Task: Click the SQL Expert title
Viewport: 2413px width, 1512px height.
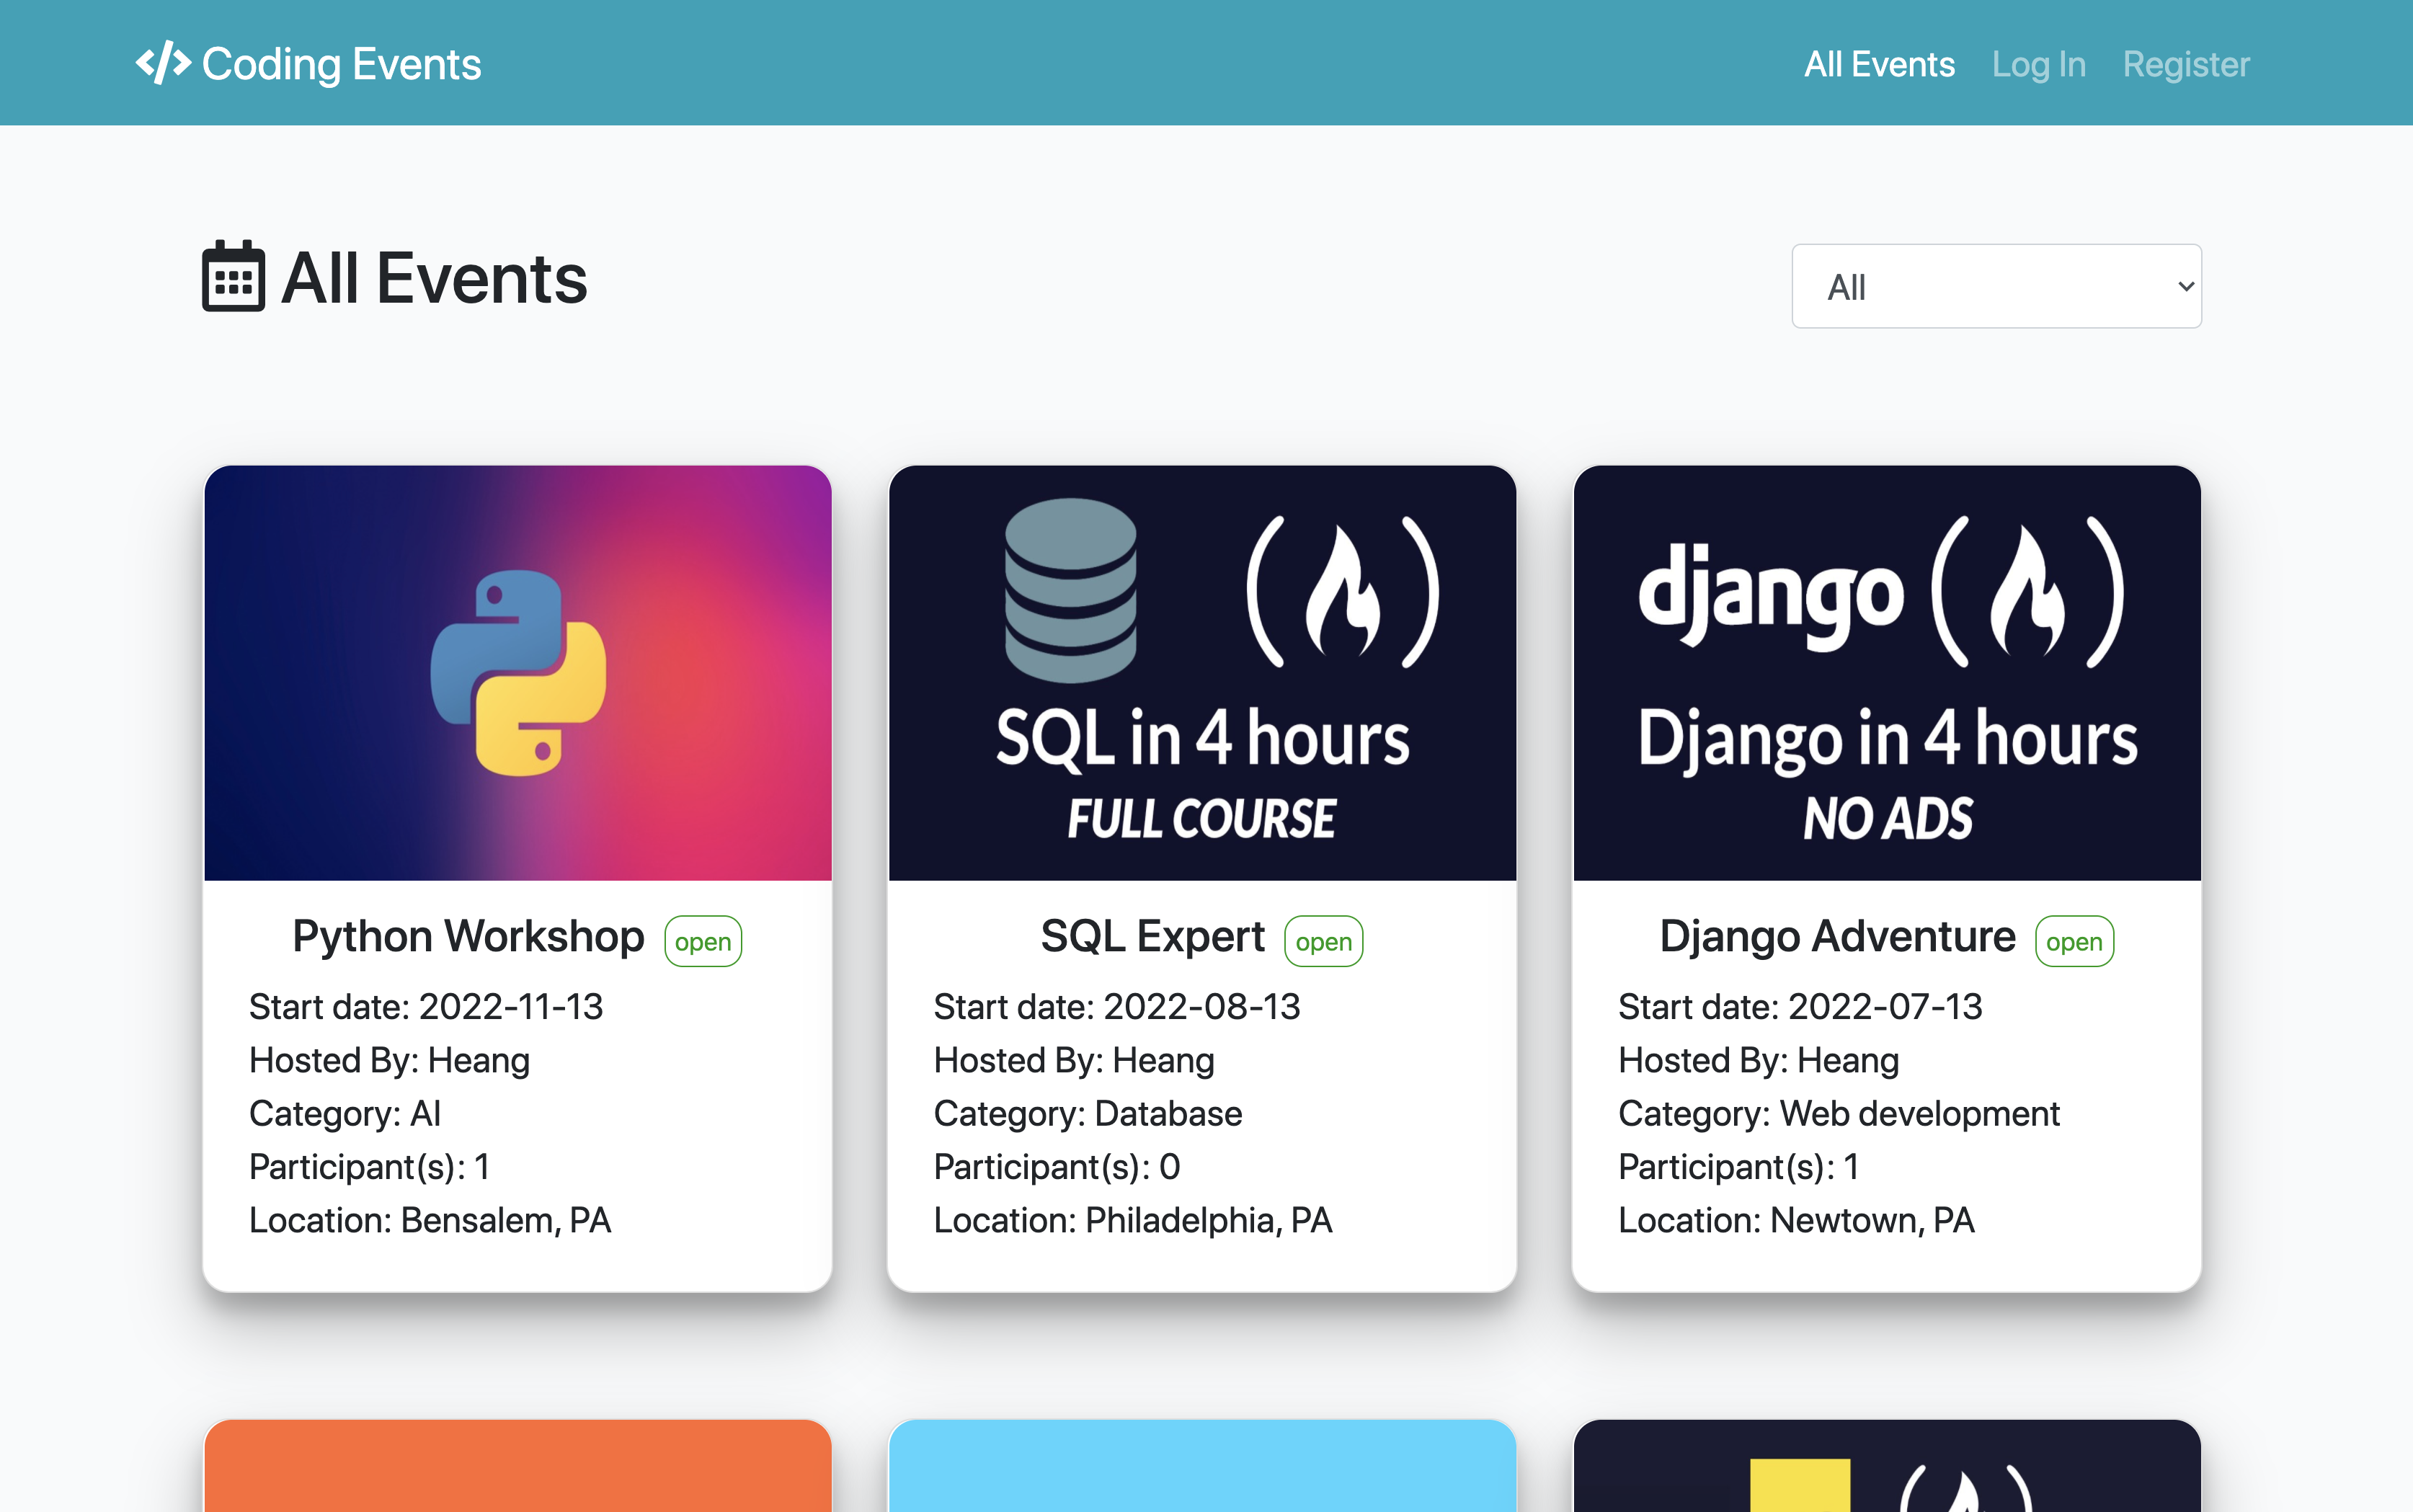Action: click(x=1152, y=937)
